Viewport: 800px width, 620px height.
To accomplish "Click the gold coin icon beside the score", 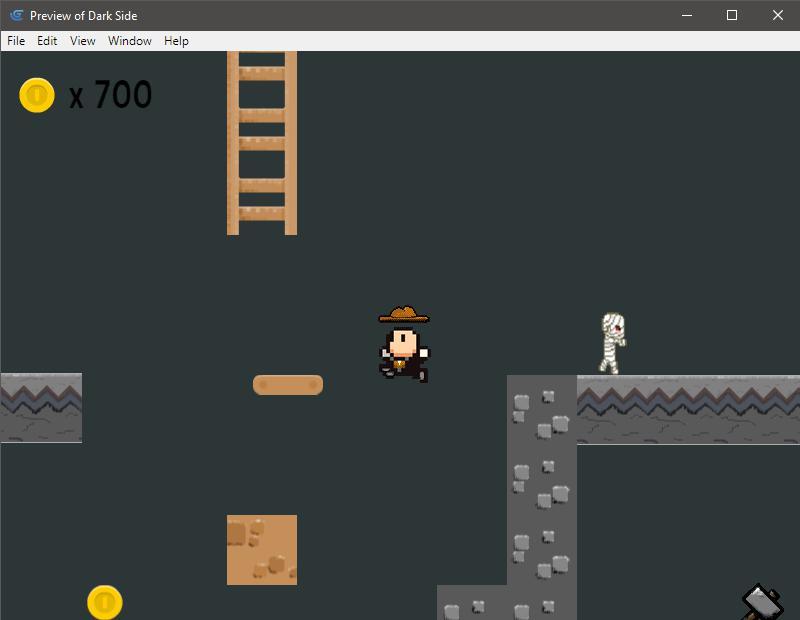I will (37, 95).
